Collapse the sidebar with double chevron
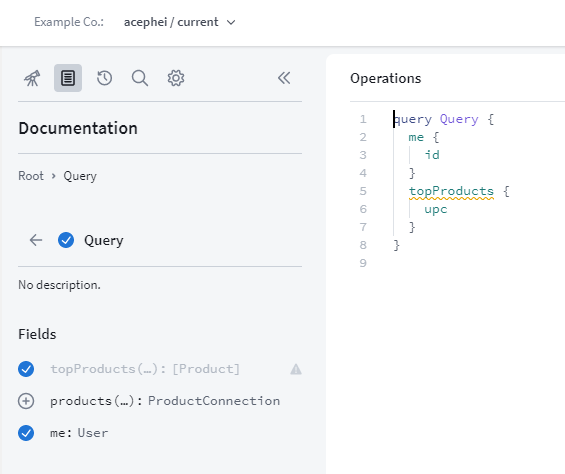Image resolution: width=565 pixels, height=474 pixels. tap(284, 78)
